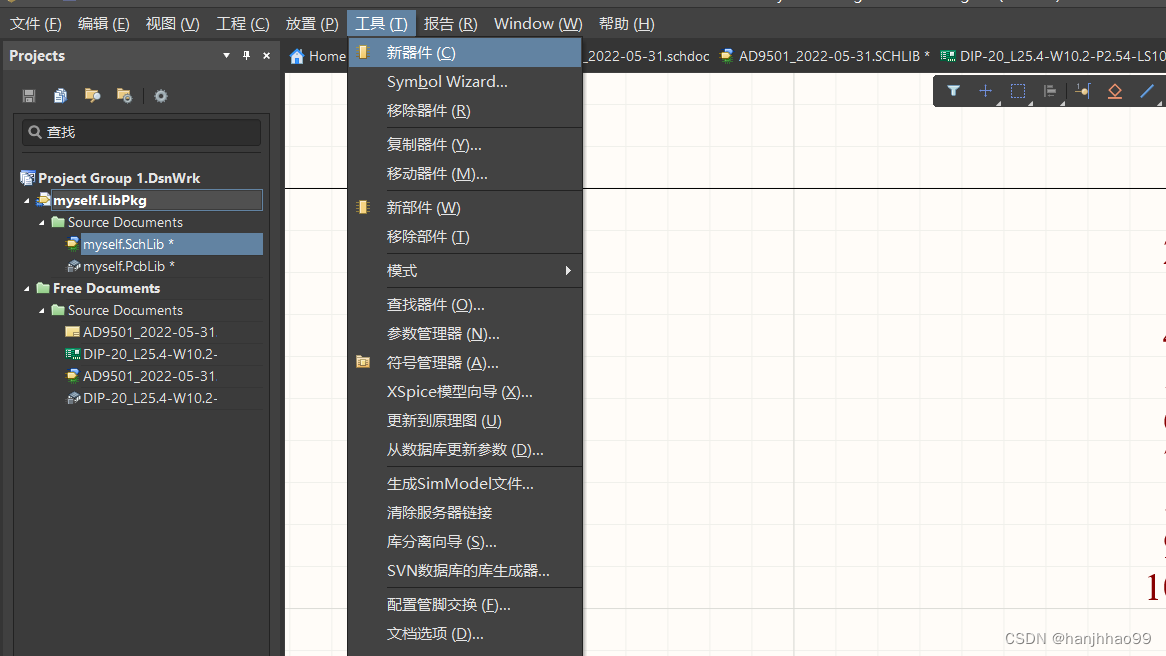The image size is (1166, 656).
Task: Switch to AD9501_2022-05-31.SCHLIB tab
Action: (x=825, y=56)
